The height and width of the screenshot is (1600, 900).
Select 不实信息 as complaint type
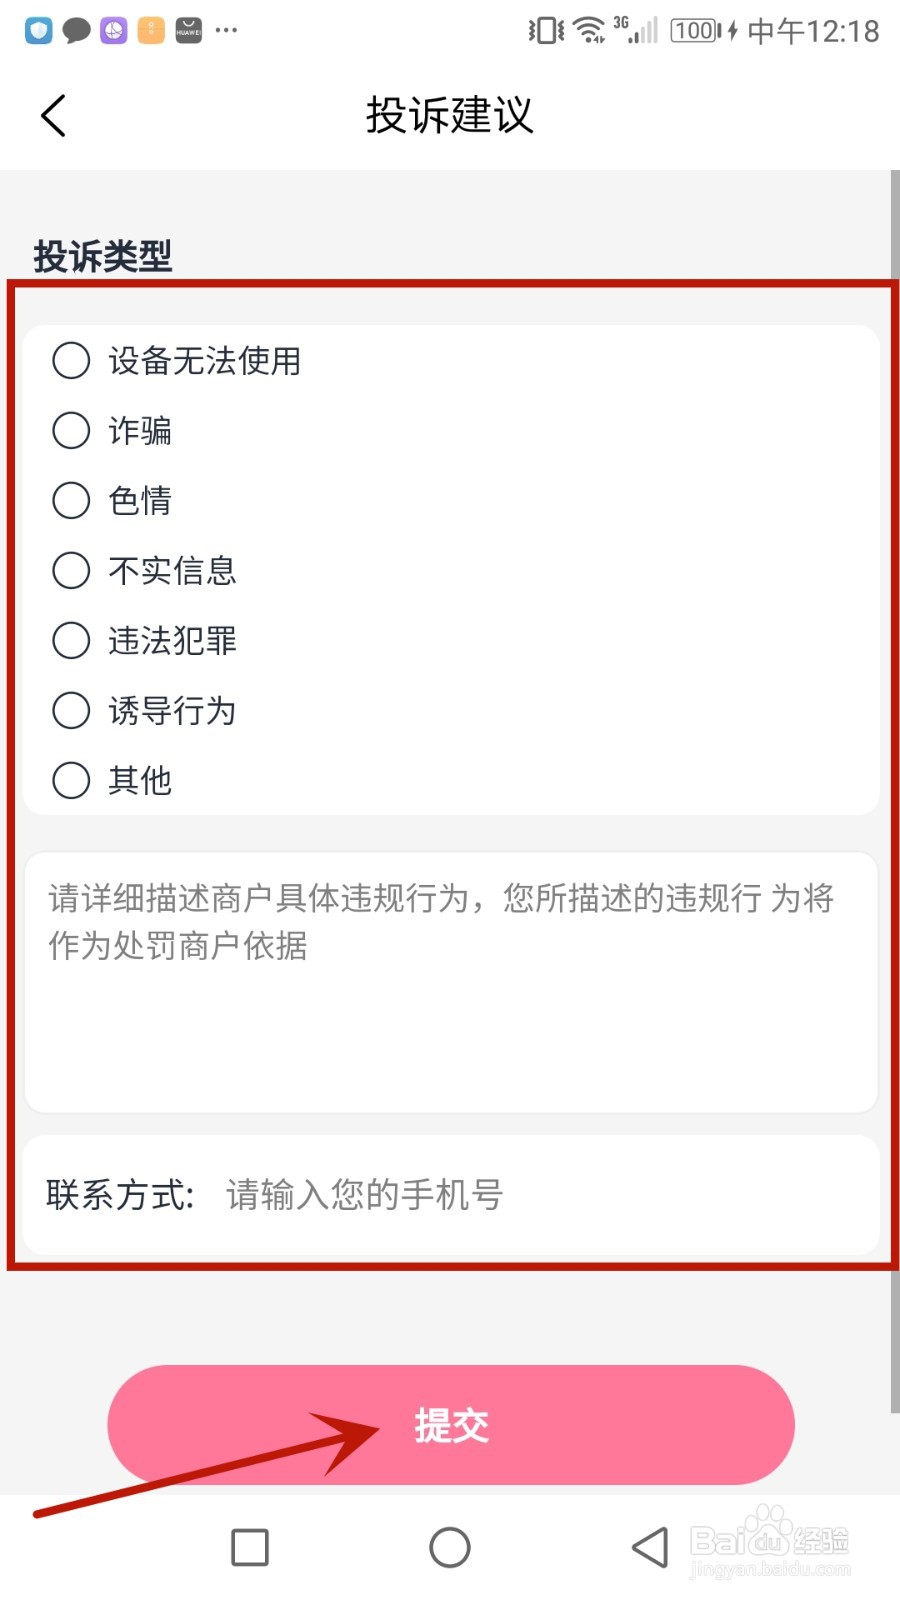click(x=71, y=571)
